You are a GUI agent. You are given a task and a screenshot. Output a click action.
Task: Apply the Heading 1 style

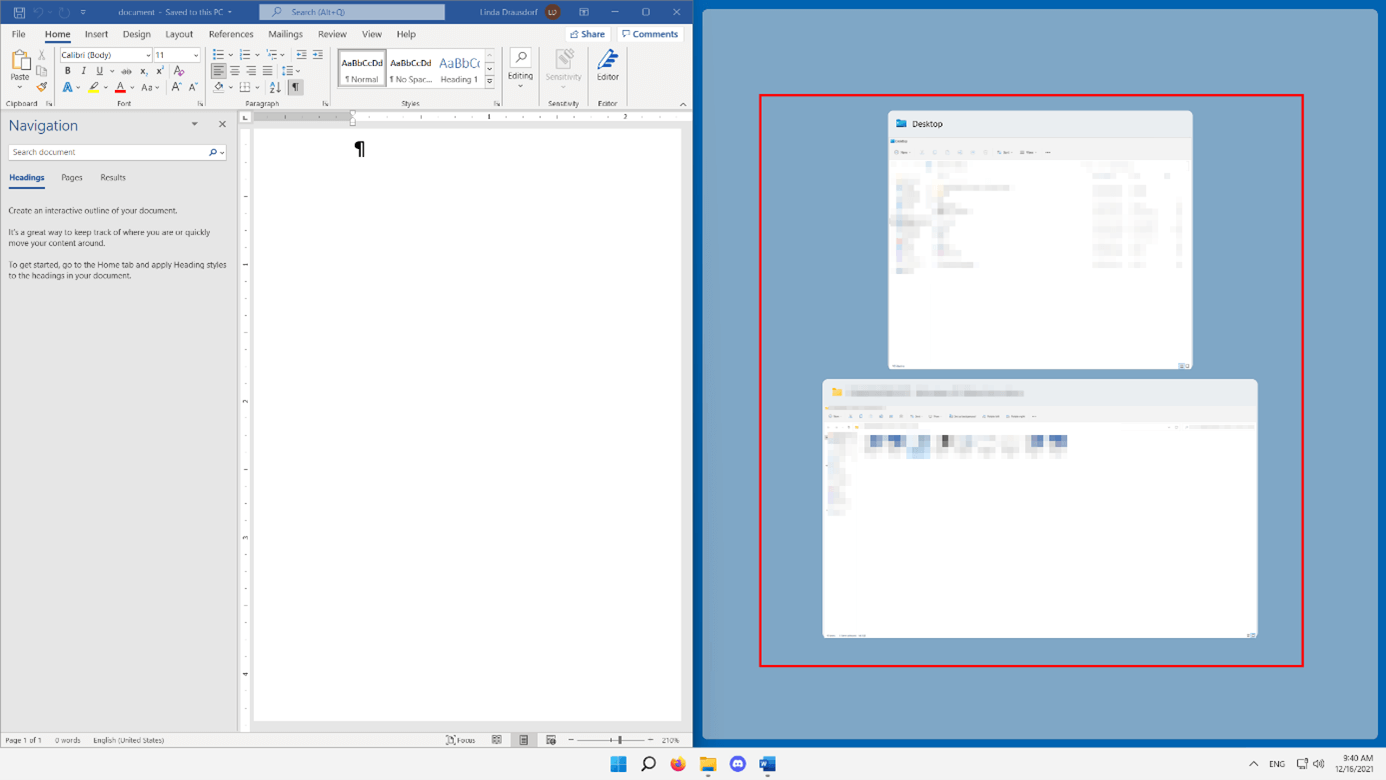pos(459,68)
